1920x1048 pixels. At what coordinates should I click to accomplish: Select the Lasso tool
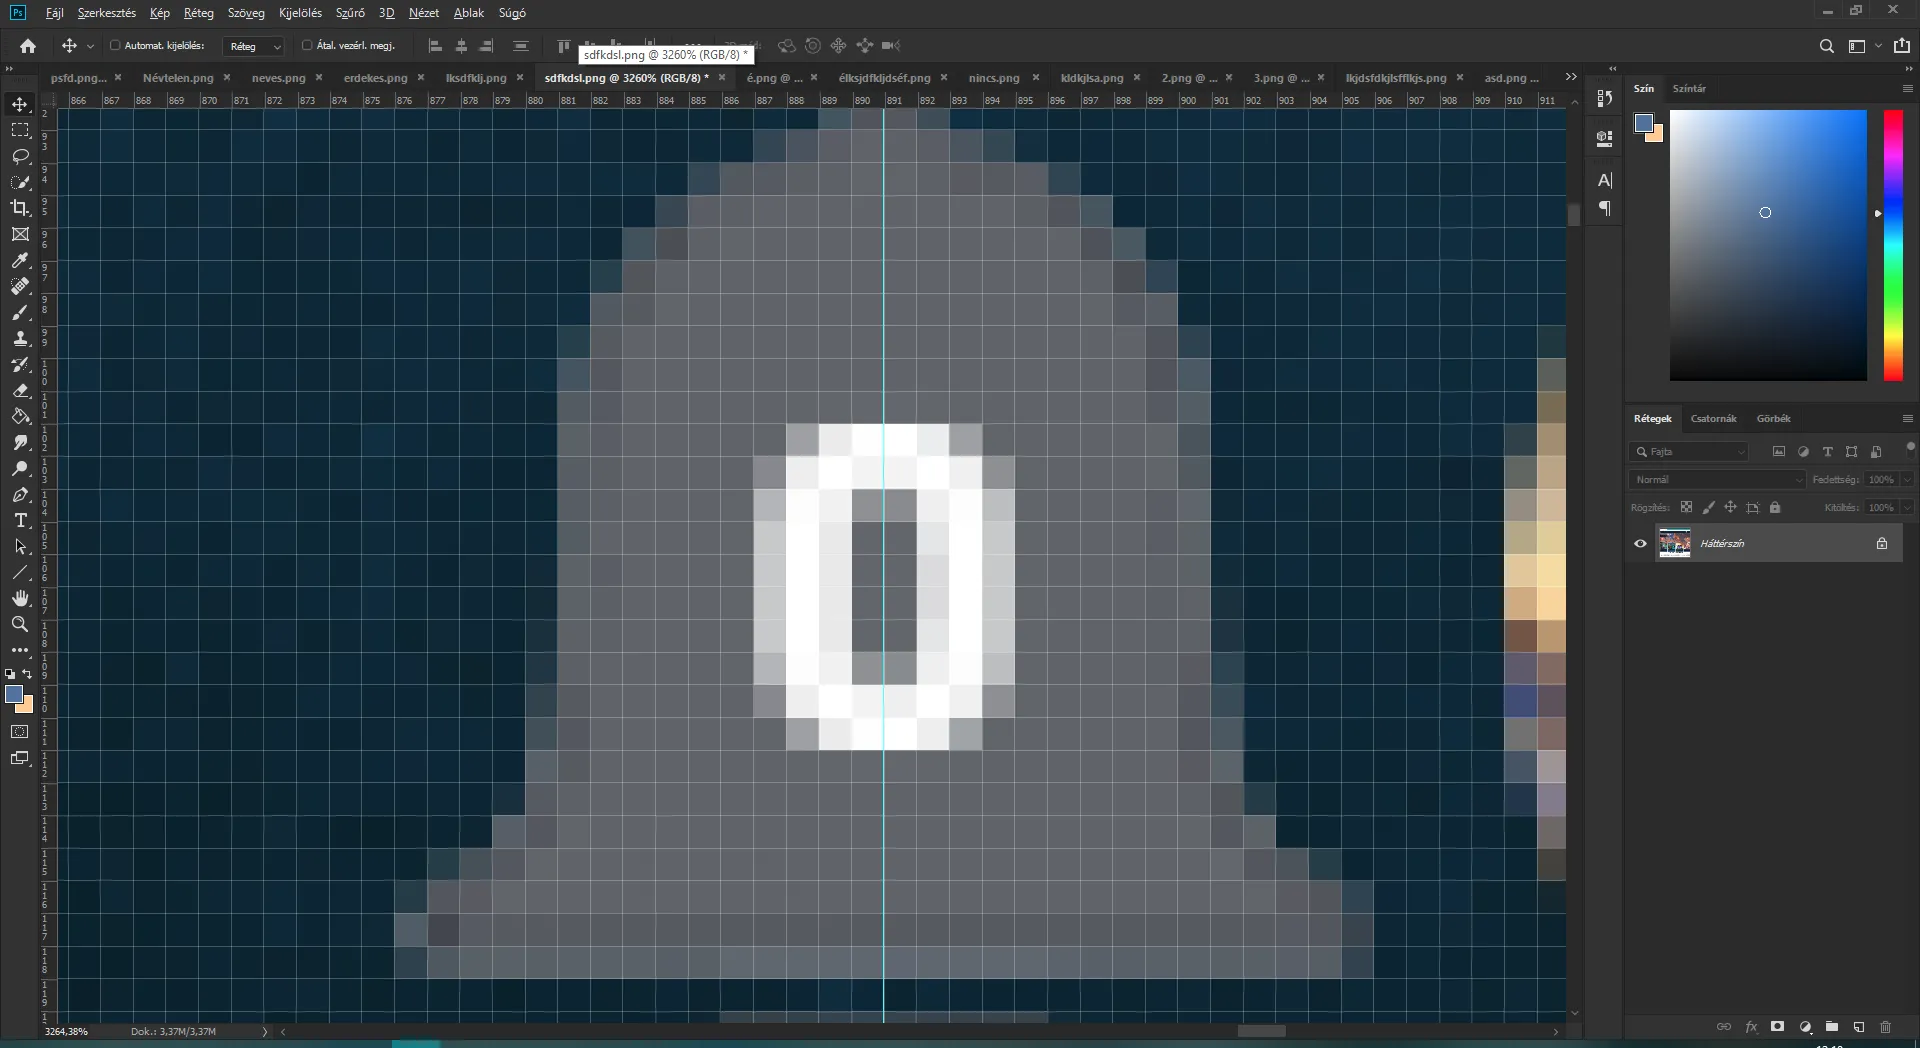[x=20, y=156]
